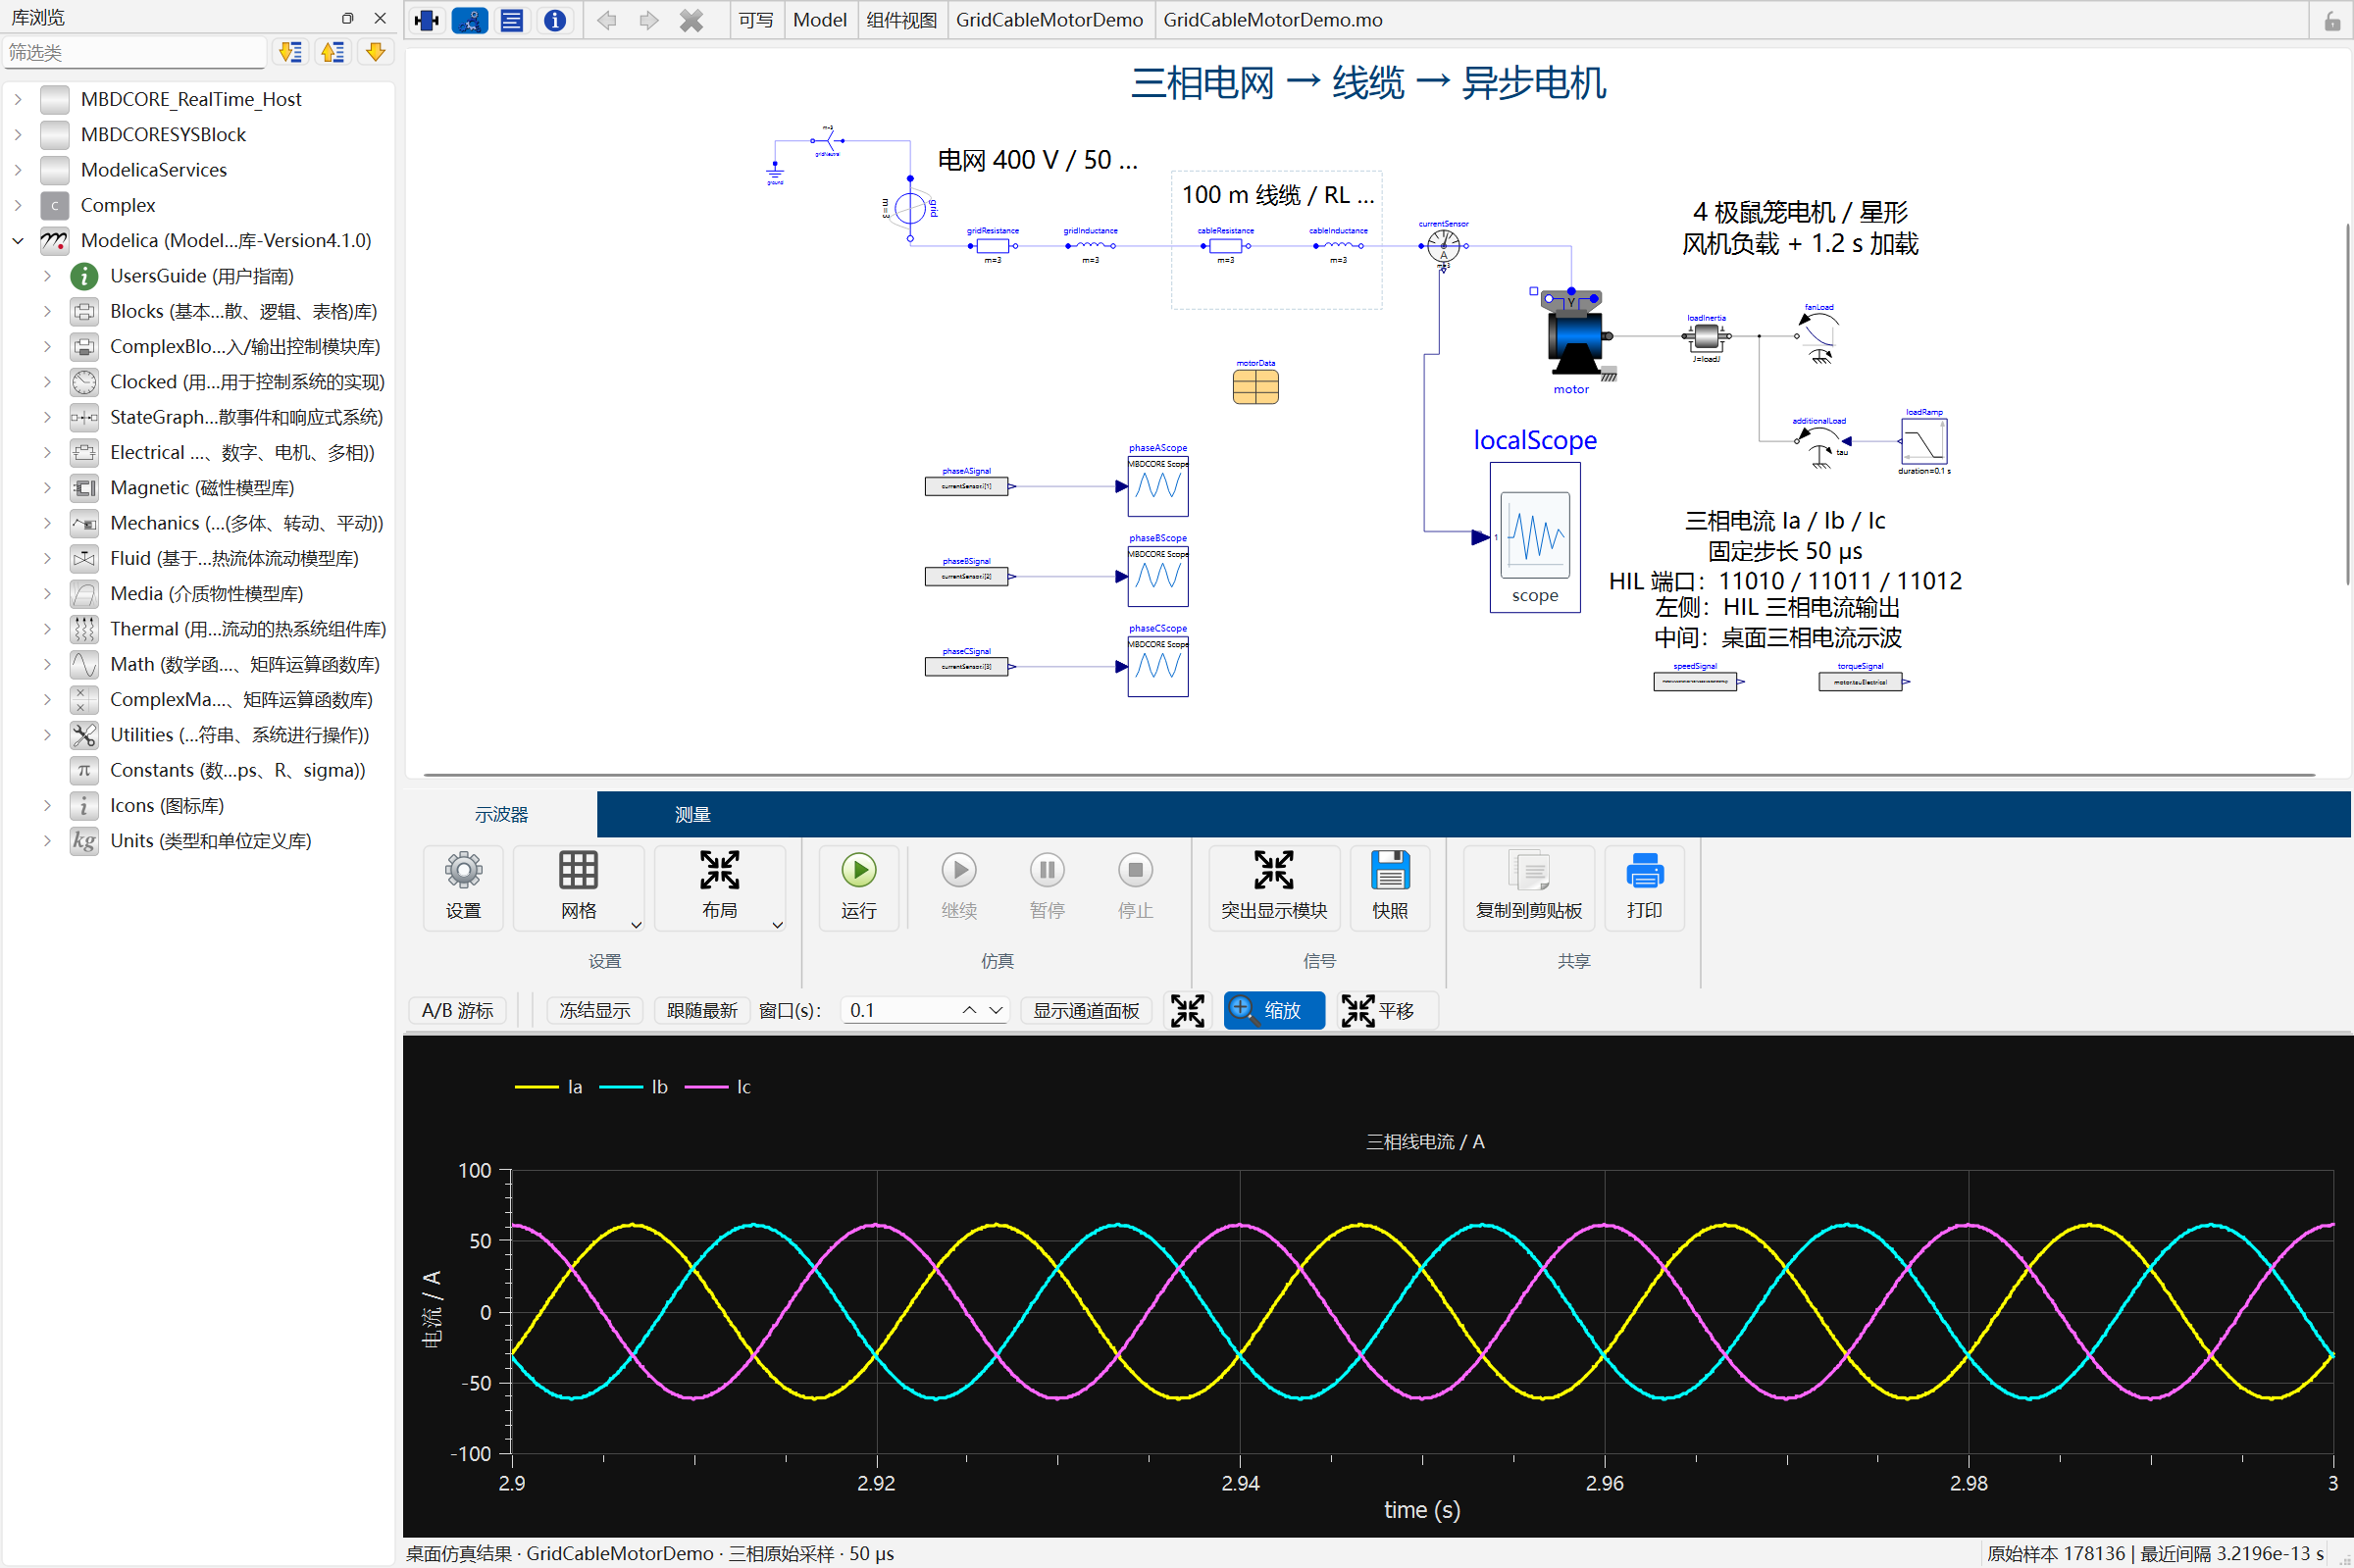Select the motor block in diagram
Image resolution: width=2354 pixels, height=1568 pixels.
point(1574,336)
